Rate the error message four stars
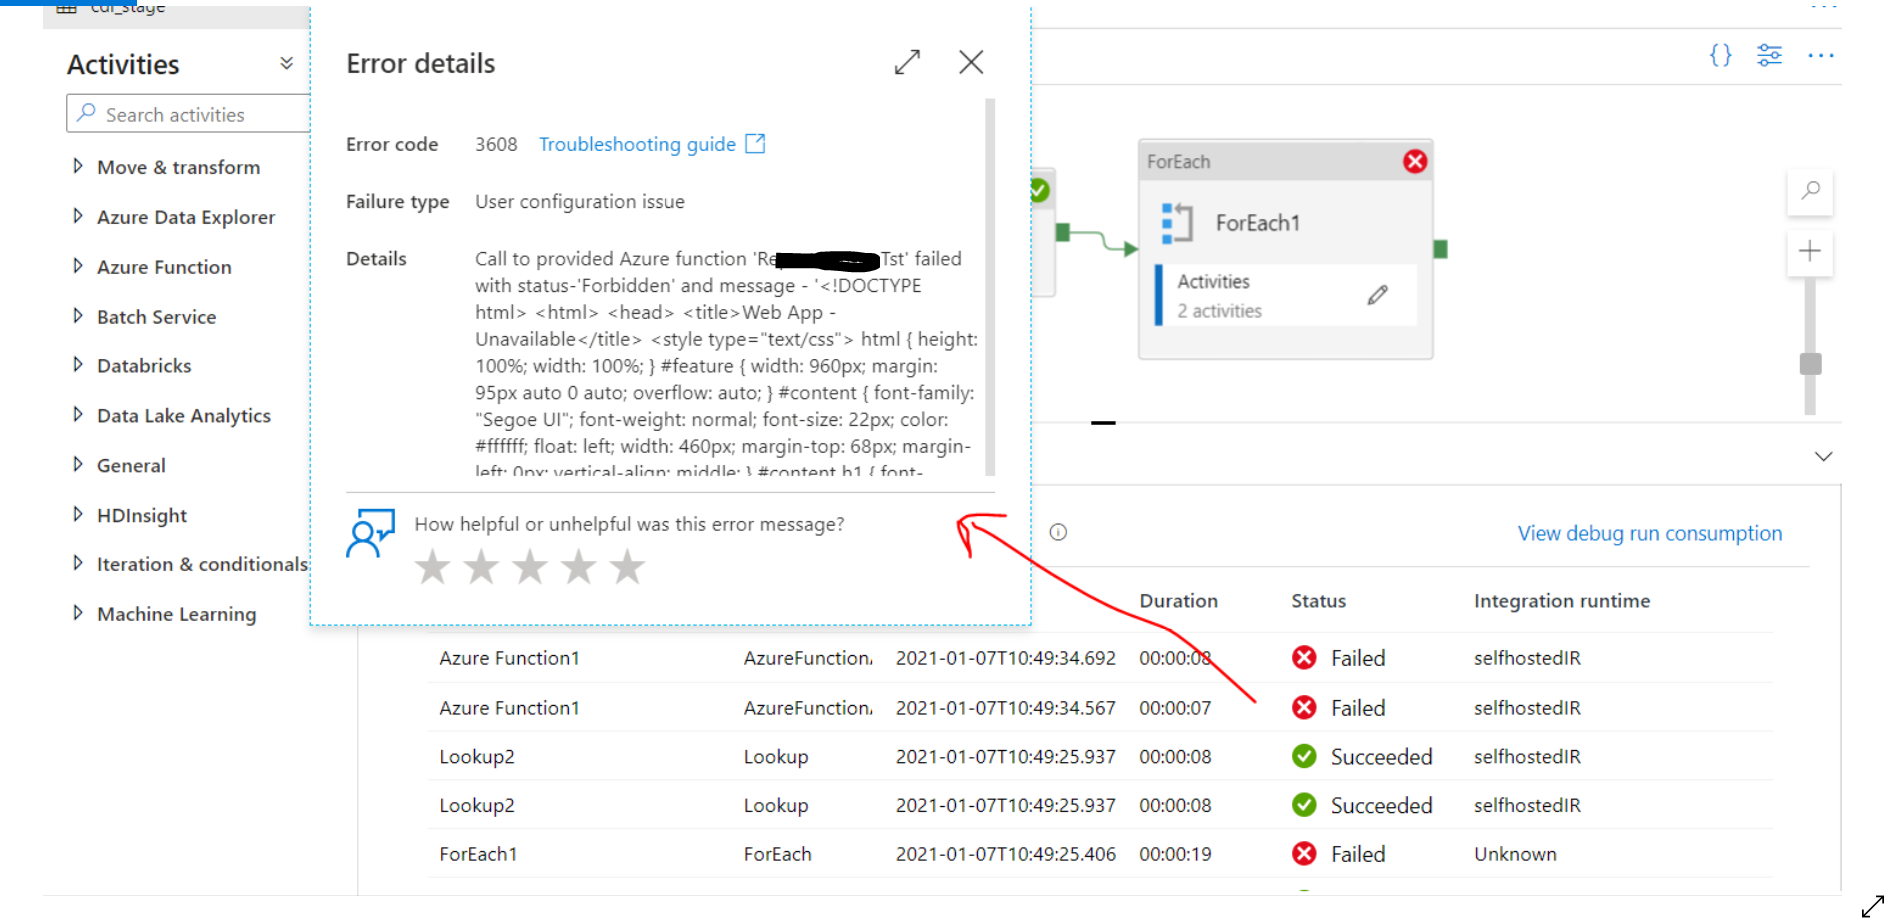The image size is (1884, 923). [x=579, y=567]
